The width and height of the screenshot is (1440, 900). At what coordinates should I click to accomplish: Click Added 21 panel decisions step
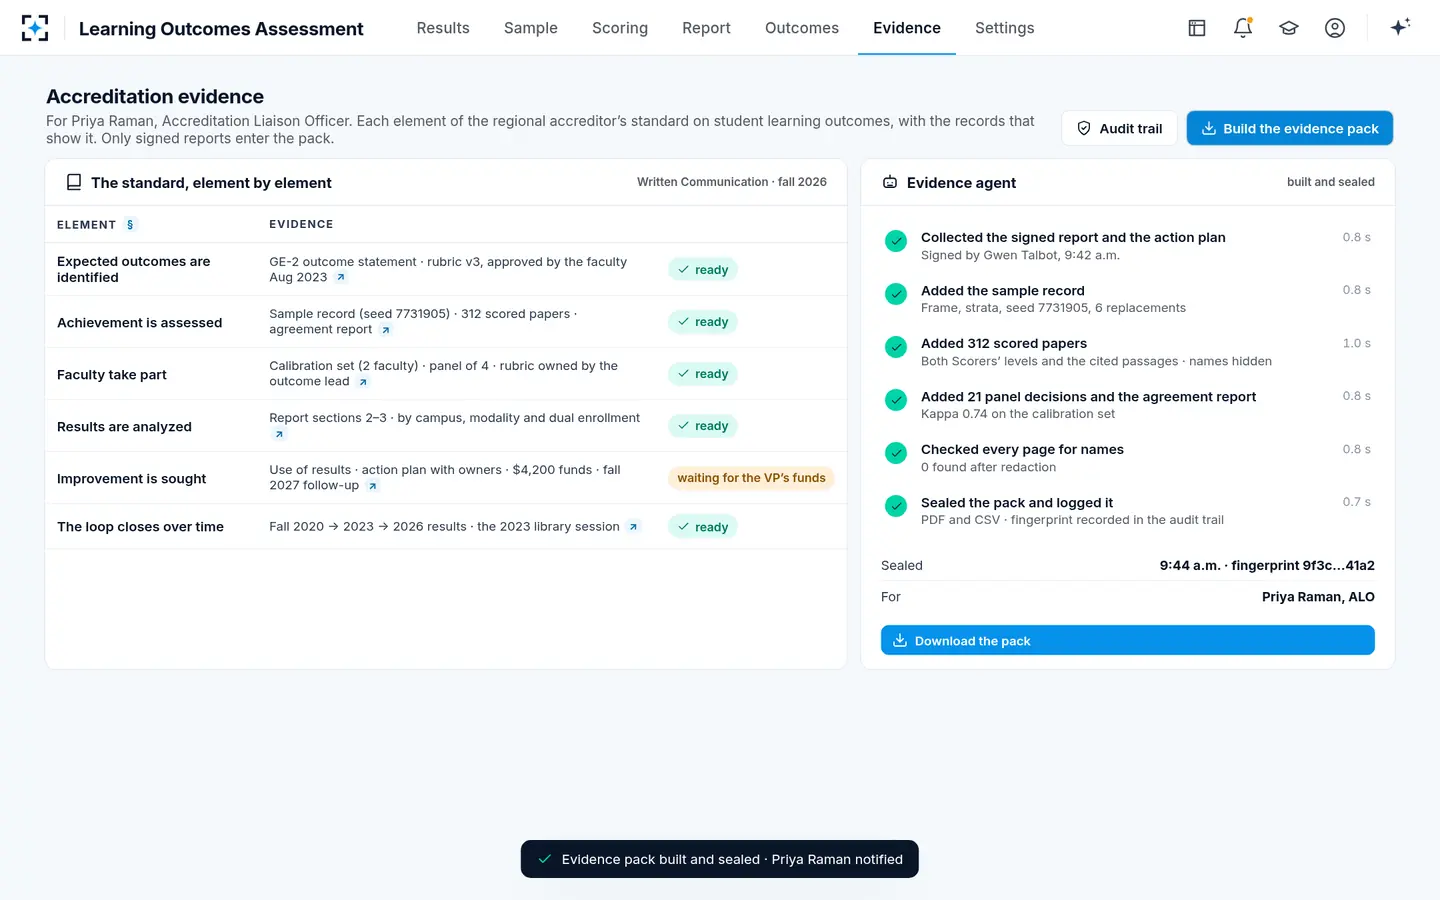pyautogui.click(x=1128, y=404)
